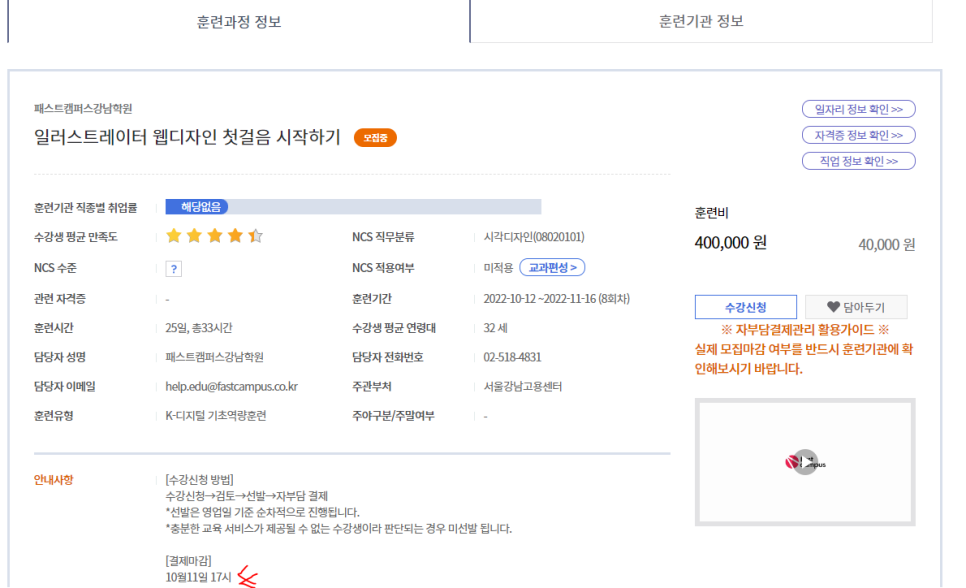The height and width of the screenshot is (588, 966).
Task: Click the 모집중 status badge
Action: click(x=375, y=137)
